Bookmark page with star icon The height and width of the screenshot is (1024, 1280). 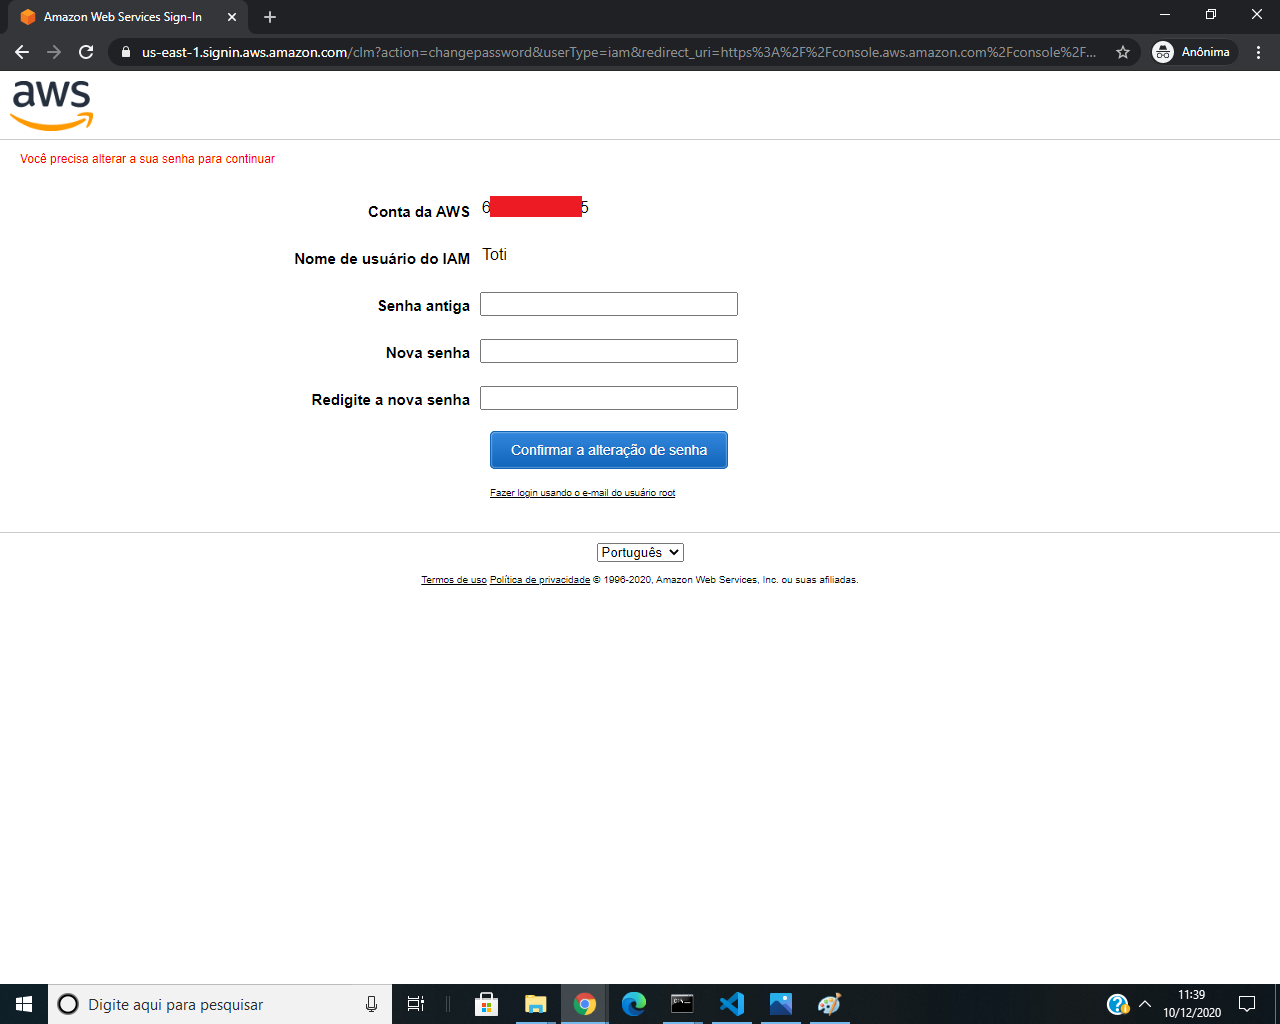(x=1123, y=52)
